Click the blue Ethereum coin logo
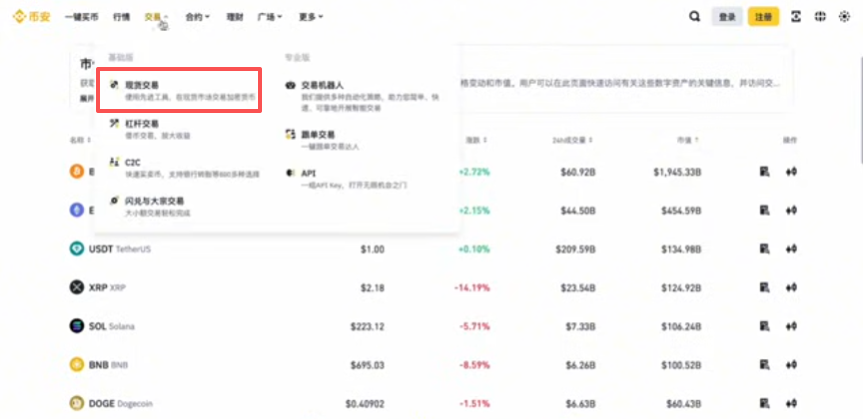Screen dimensions: 863x419 [77, 210]
